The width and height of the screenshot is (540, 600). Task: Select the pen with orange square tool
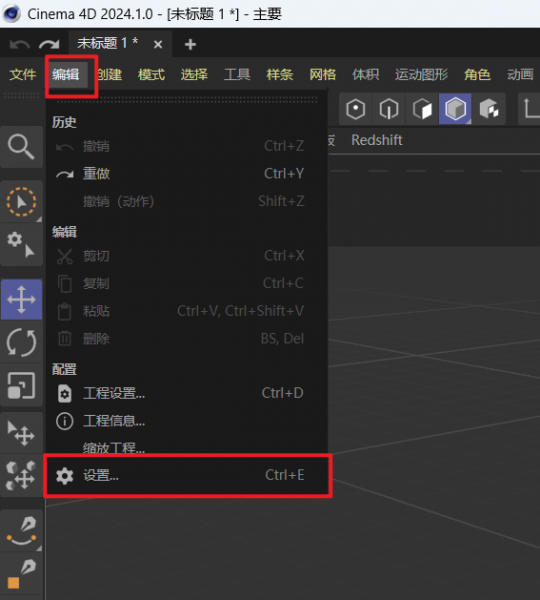(x=21, y=573)
